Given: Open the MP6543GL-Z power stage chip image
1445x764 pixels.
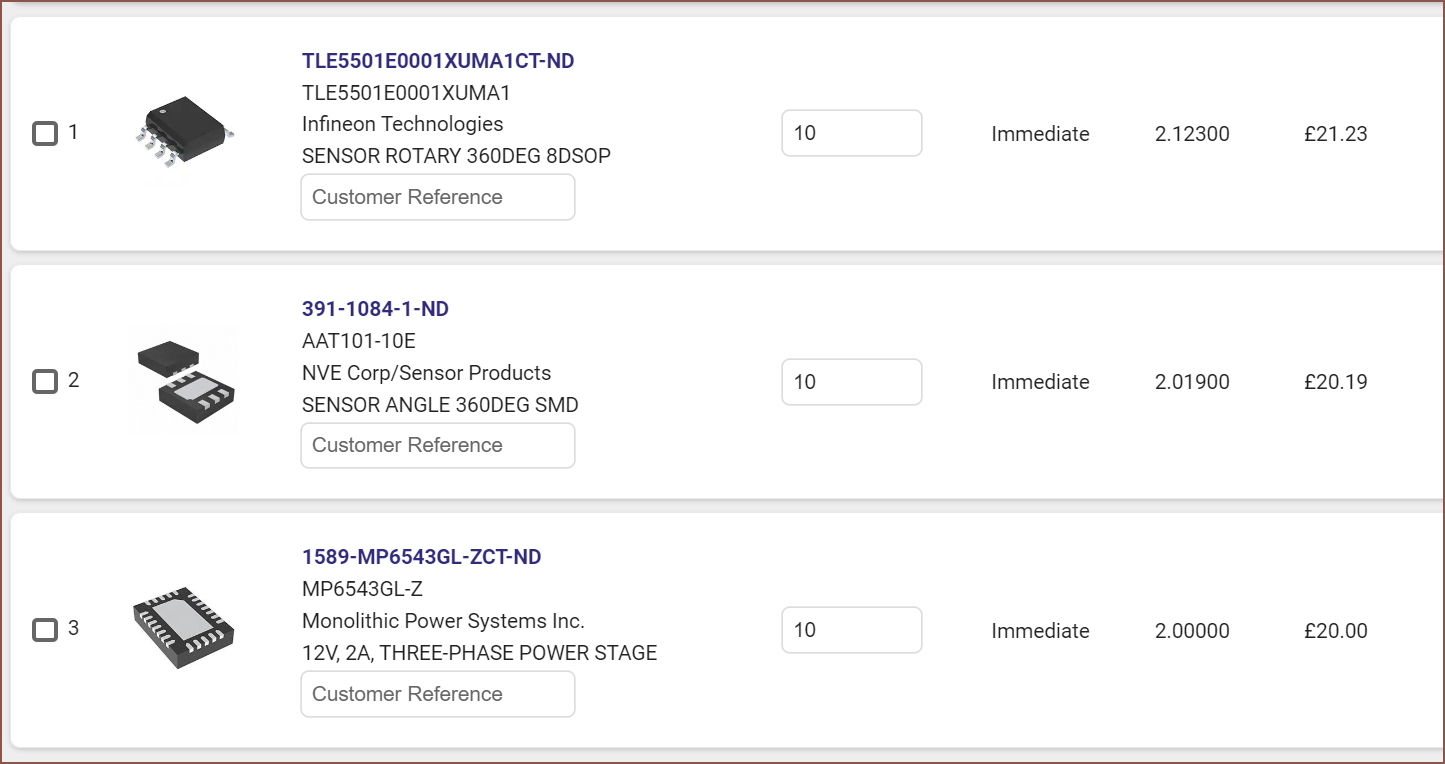Looking at the screenshot, I should pyautogui.click(x=185, y=629).
